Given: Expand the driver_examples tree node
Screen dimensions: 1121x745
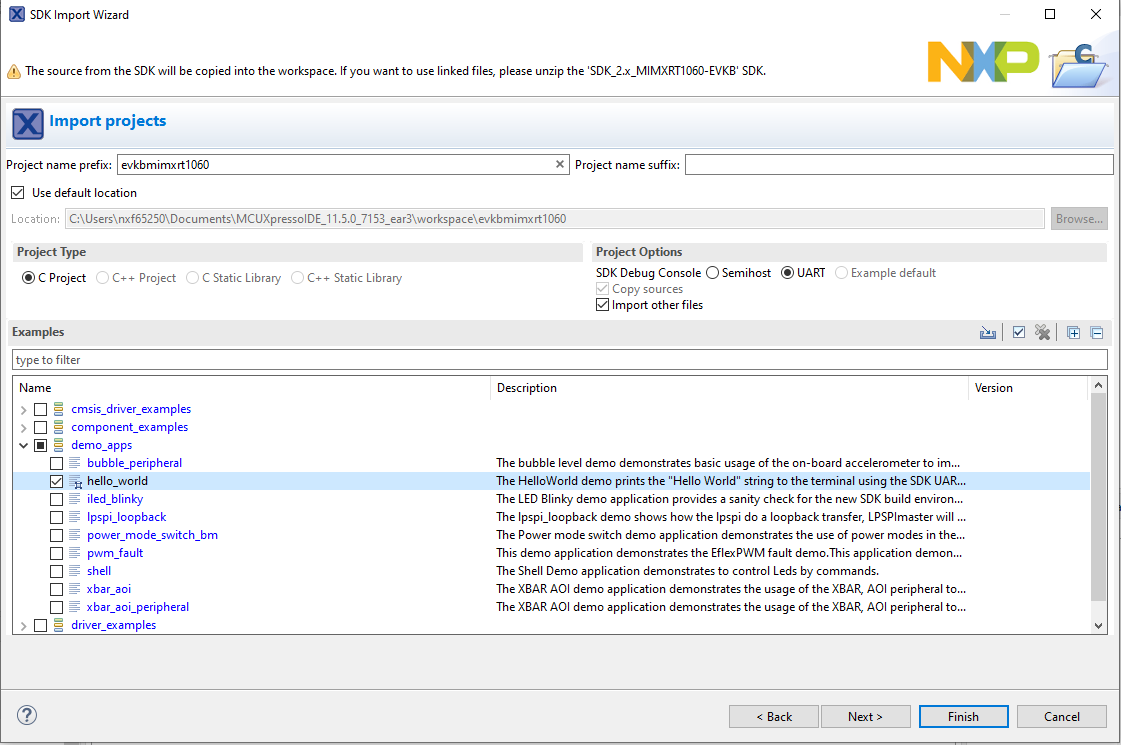Looking at the screenshot, I should pos(24,625).
